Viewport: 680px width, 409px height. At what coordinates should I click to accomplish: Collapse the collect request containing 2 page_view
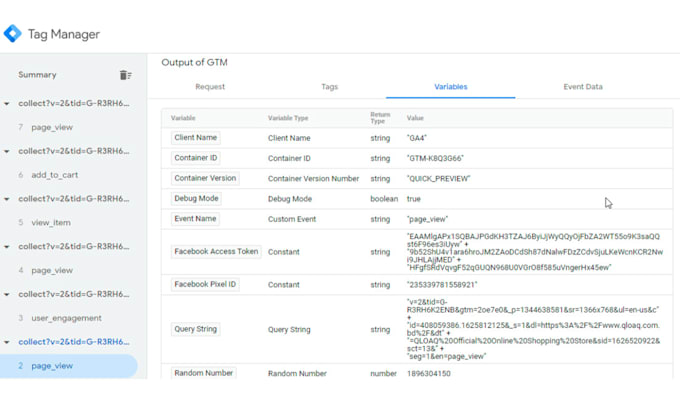click(x=7, y=342)
